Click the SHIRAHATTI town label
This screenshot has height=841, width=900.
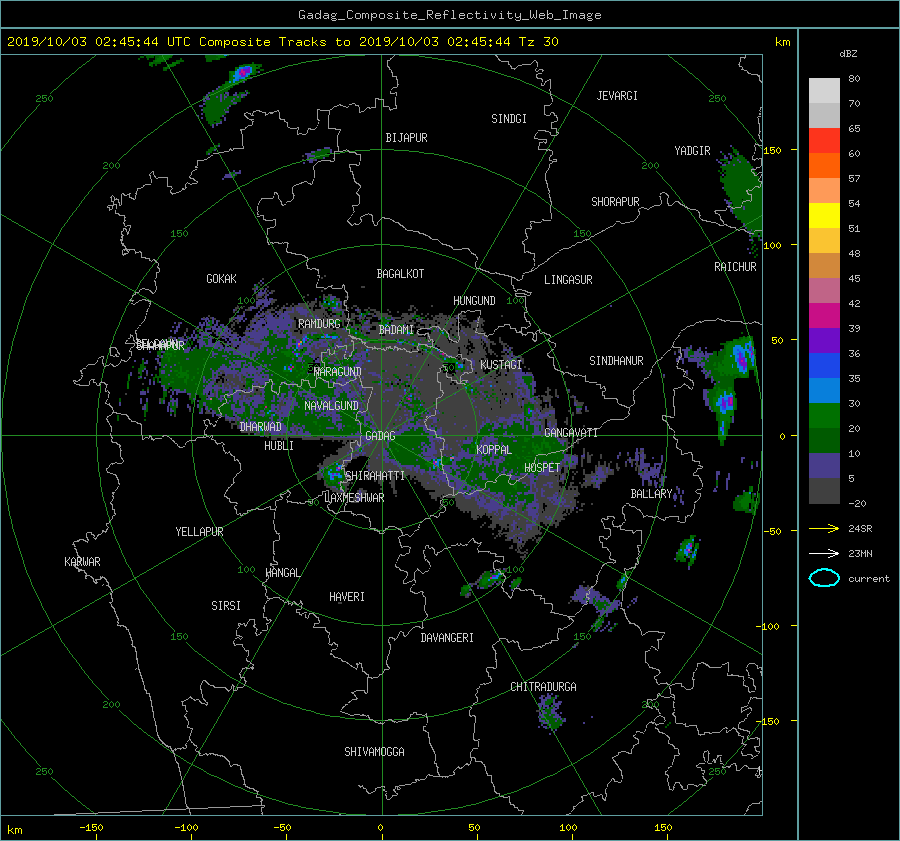(375, 476)
